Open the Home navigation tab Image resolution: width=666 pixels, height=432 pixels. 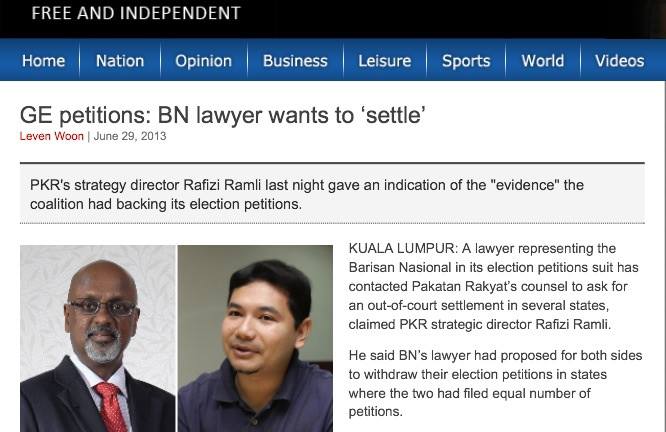click(x=43, y=61)
